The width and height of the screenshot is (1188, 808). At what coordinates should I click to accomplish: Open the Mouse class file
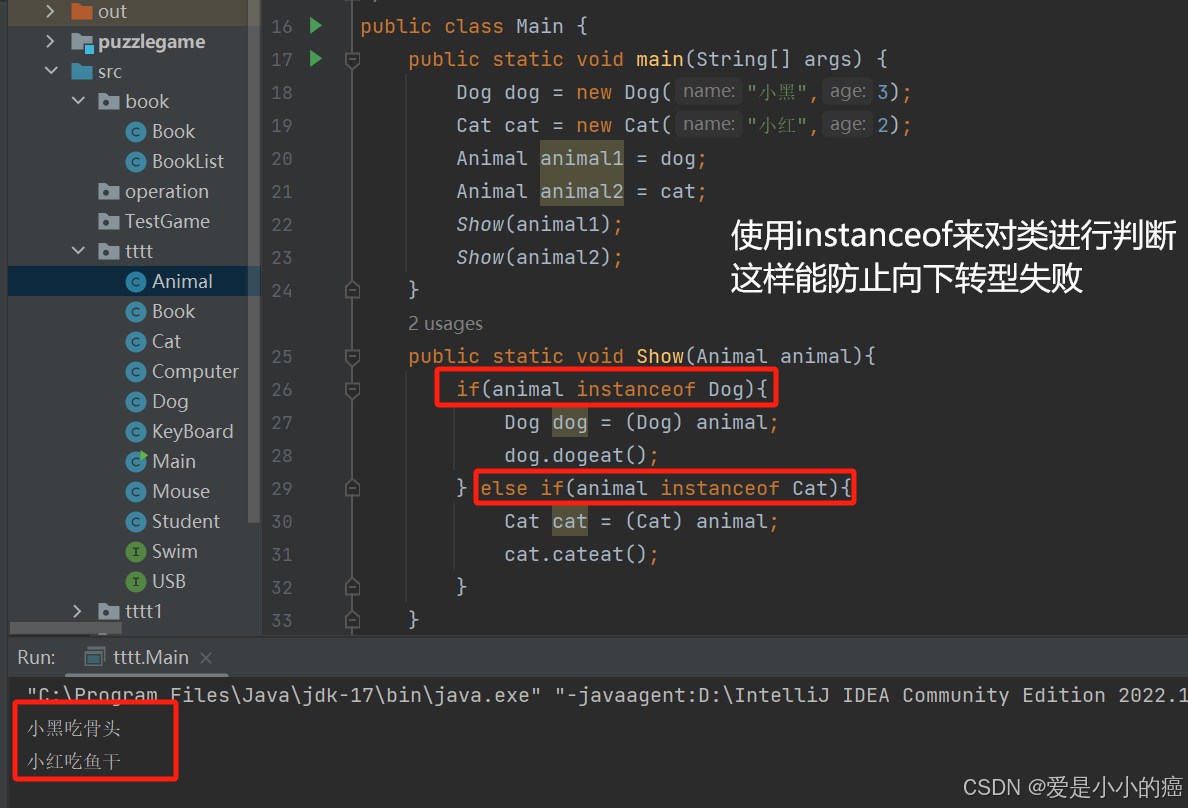[181, 491]
